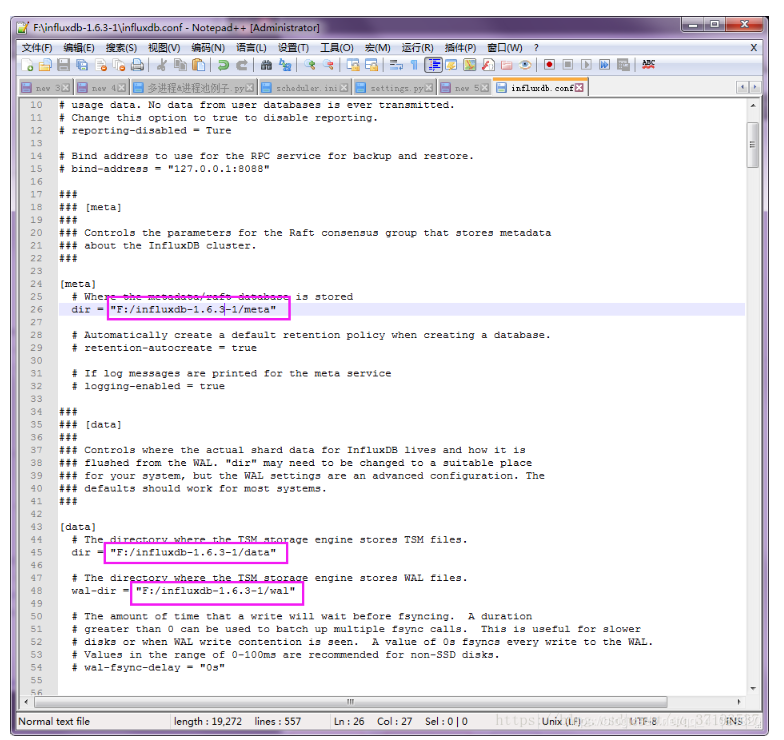Open the 工具(O) menu
The width and height of the screenshot is (784, 740).
(336, 48)
